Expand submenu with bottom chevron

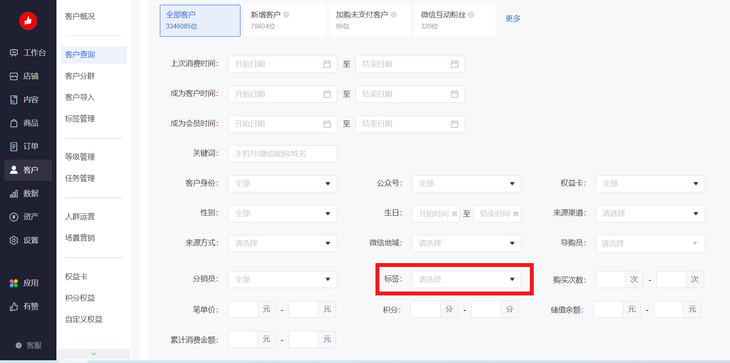click(x=94, y=354)
